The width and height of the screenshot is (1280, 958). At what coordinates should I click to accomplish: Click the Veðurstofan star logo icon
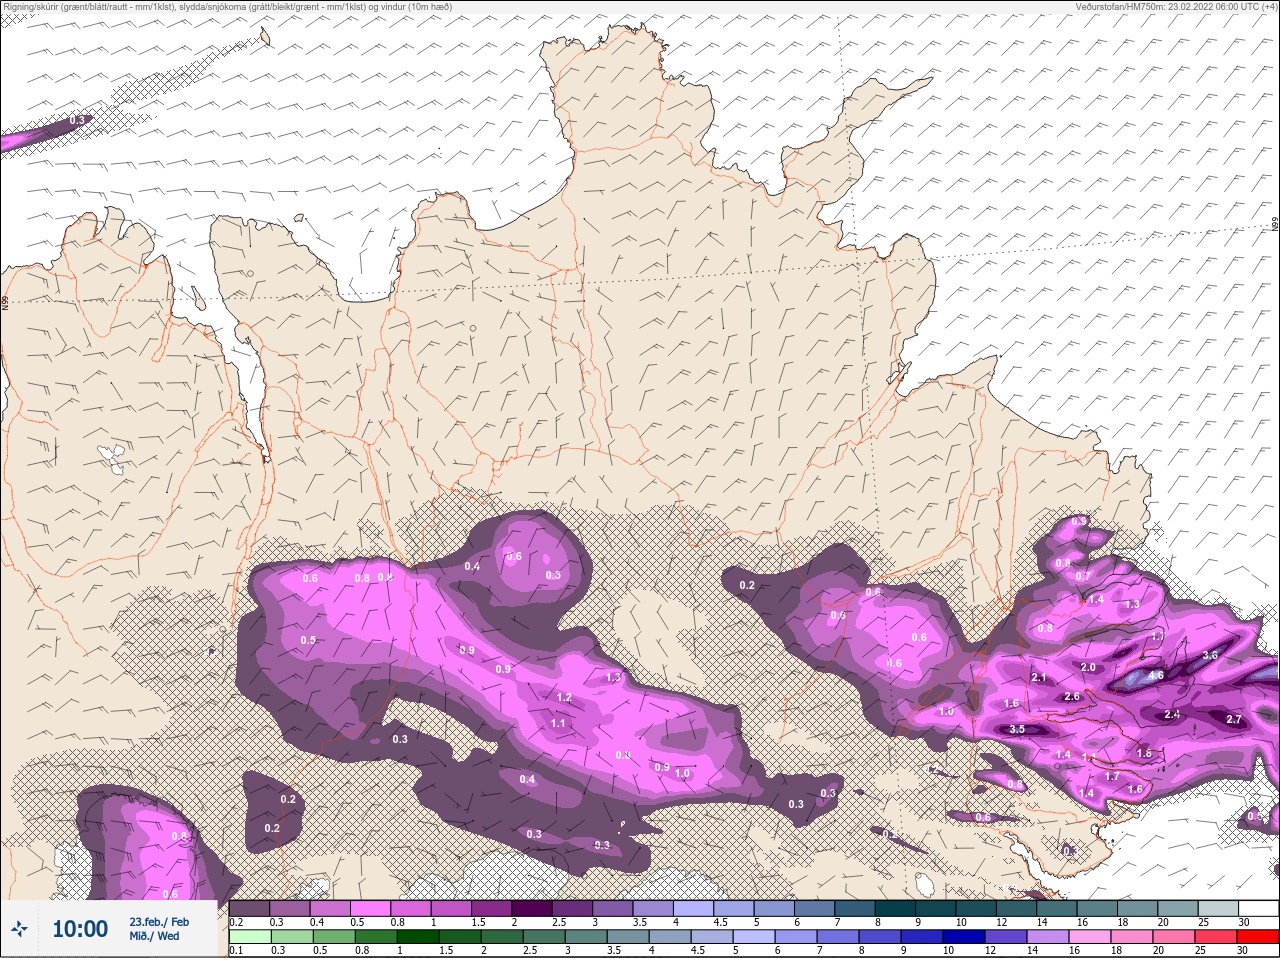pyautogui.click(x=19, y=929)
